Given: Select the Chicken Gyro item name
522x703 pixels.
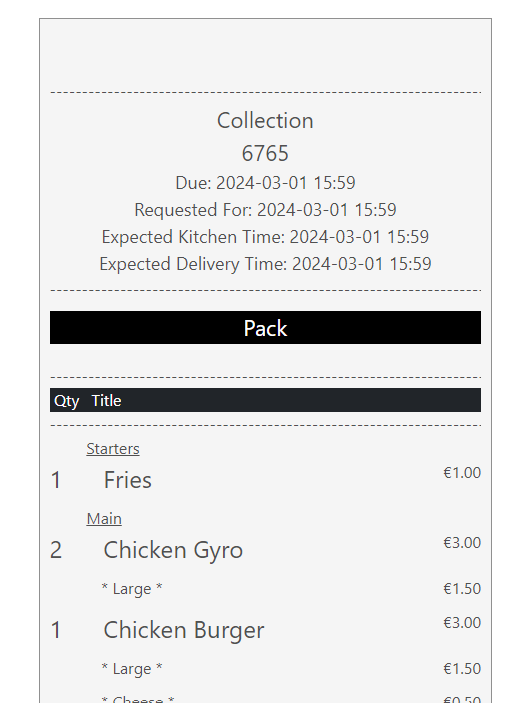Looking at the screenshot, I should 173,550.
